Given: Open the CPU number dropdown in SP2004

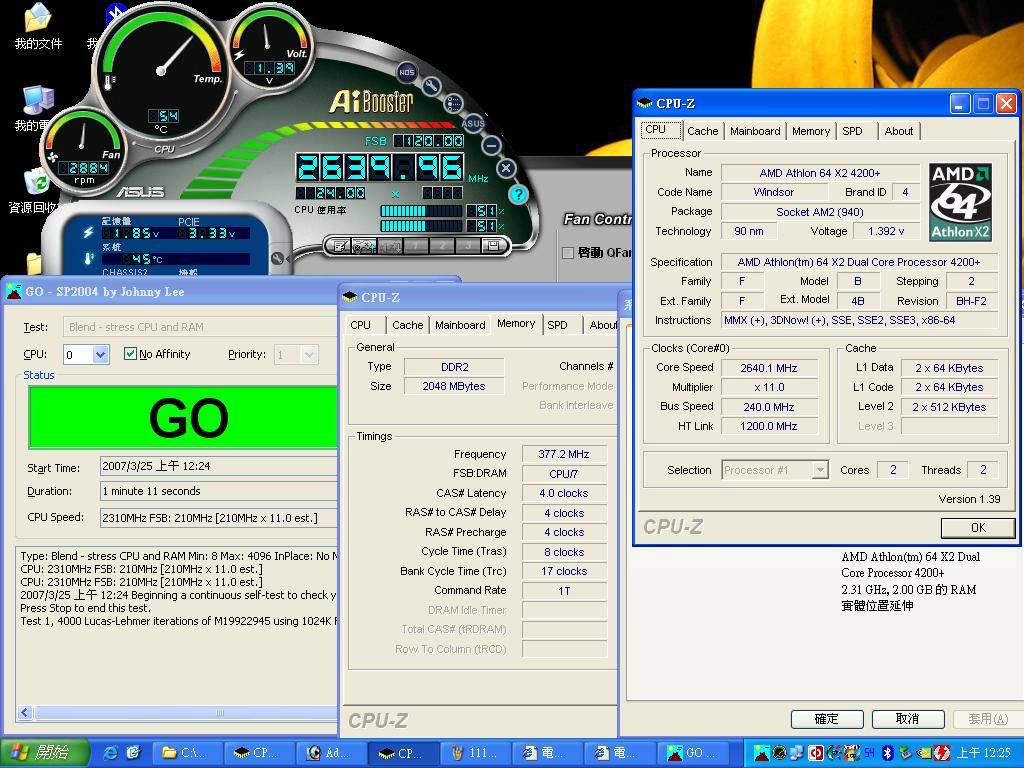Looking at the screenshot, I should 100,355.
